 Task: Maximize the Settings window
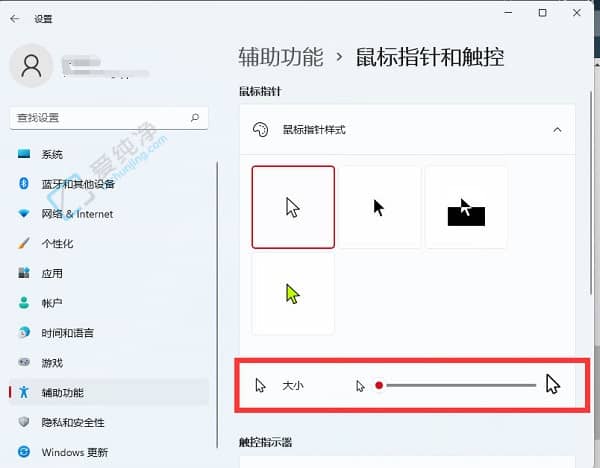coord(542,13)
